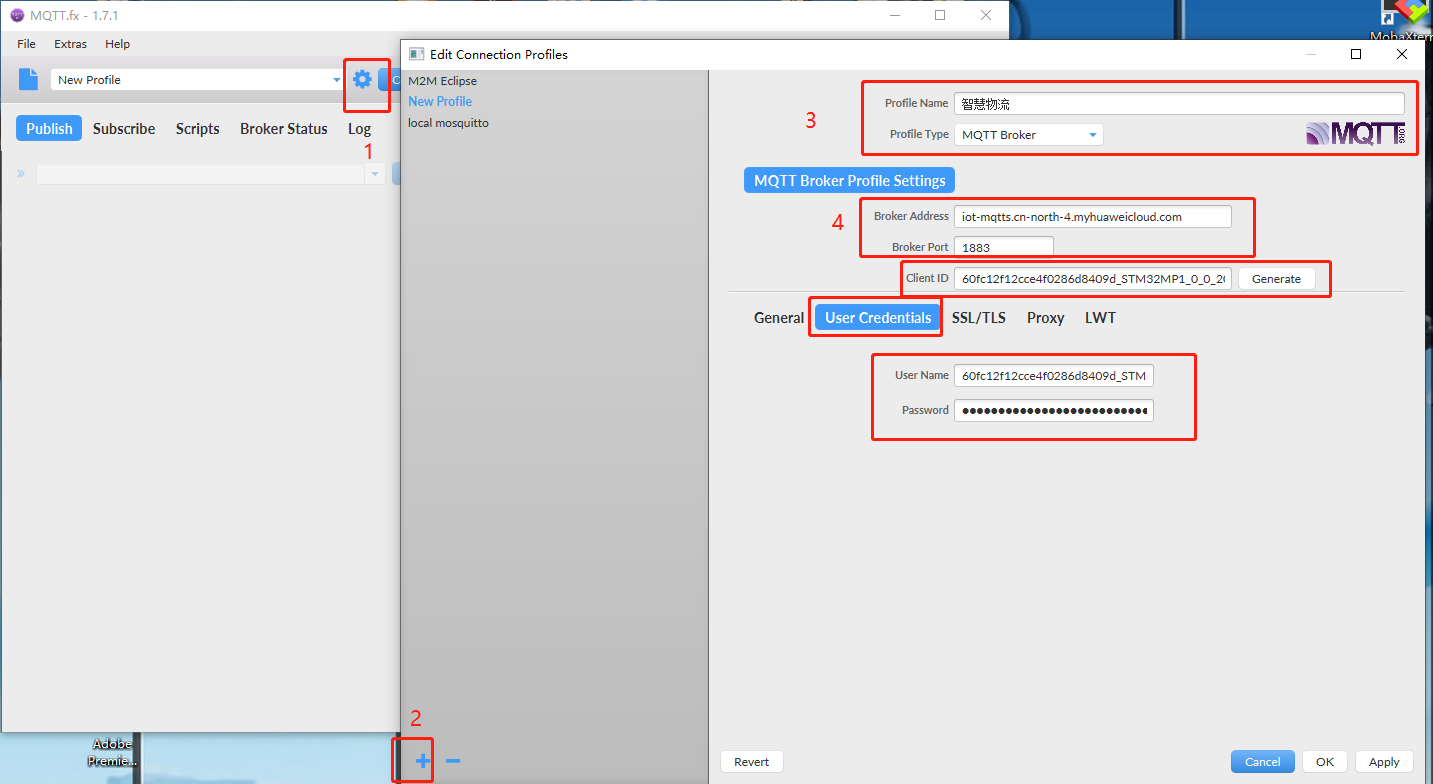The height and width of the screenshot is (784, 1433).
Task: Click the Password field
Action: coord(1054,410)
